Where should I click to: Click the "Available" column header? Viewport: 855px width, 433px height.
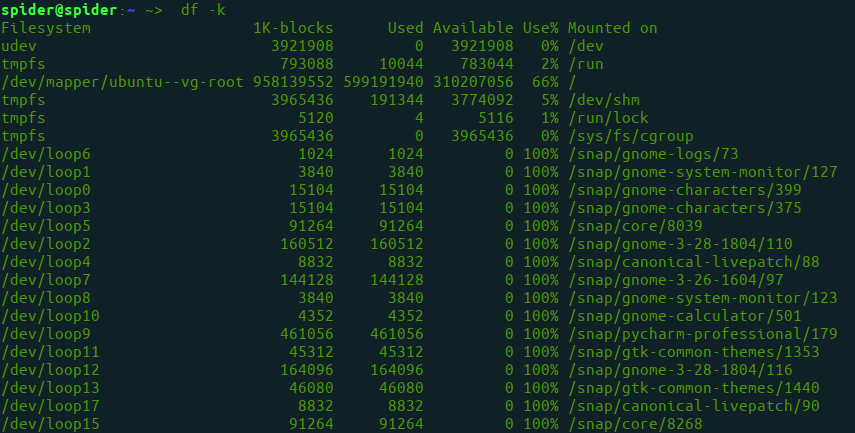473,28
